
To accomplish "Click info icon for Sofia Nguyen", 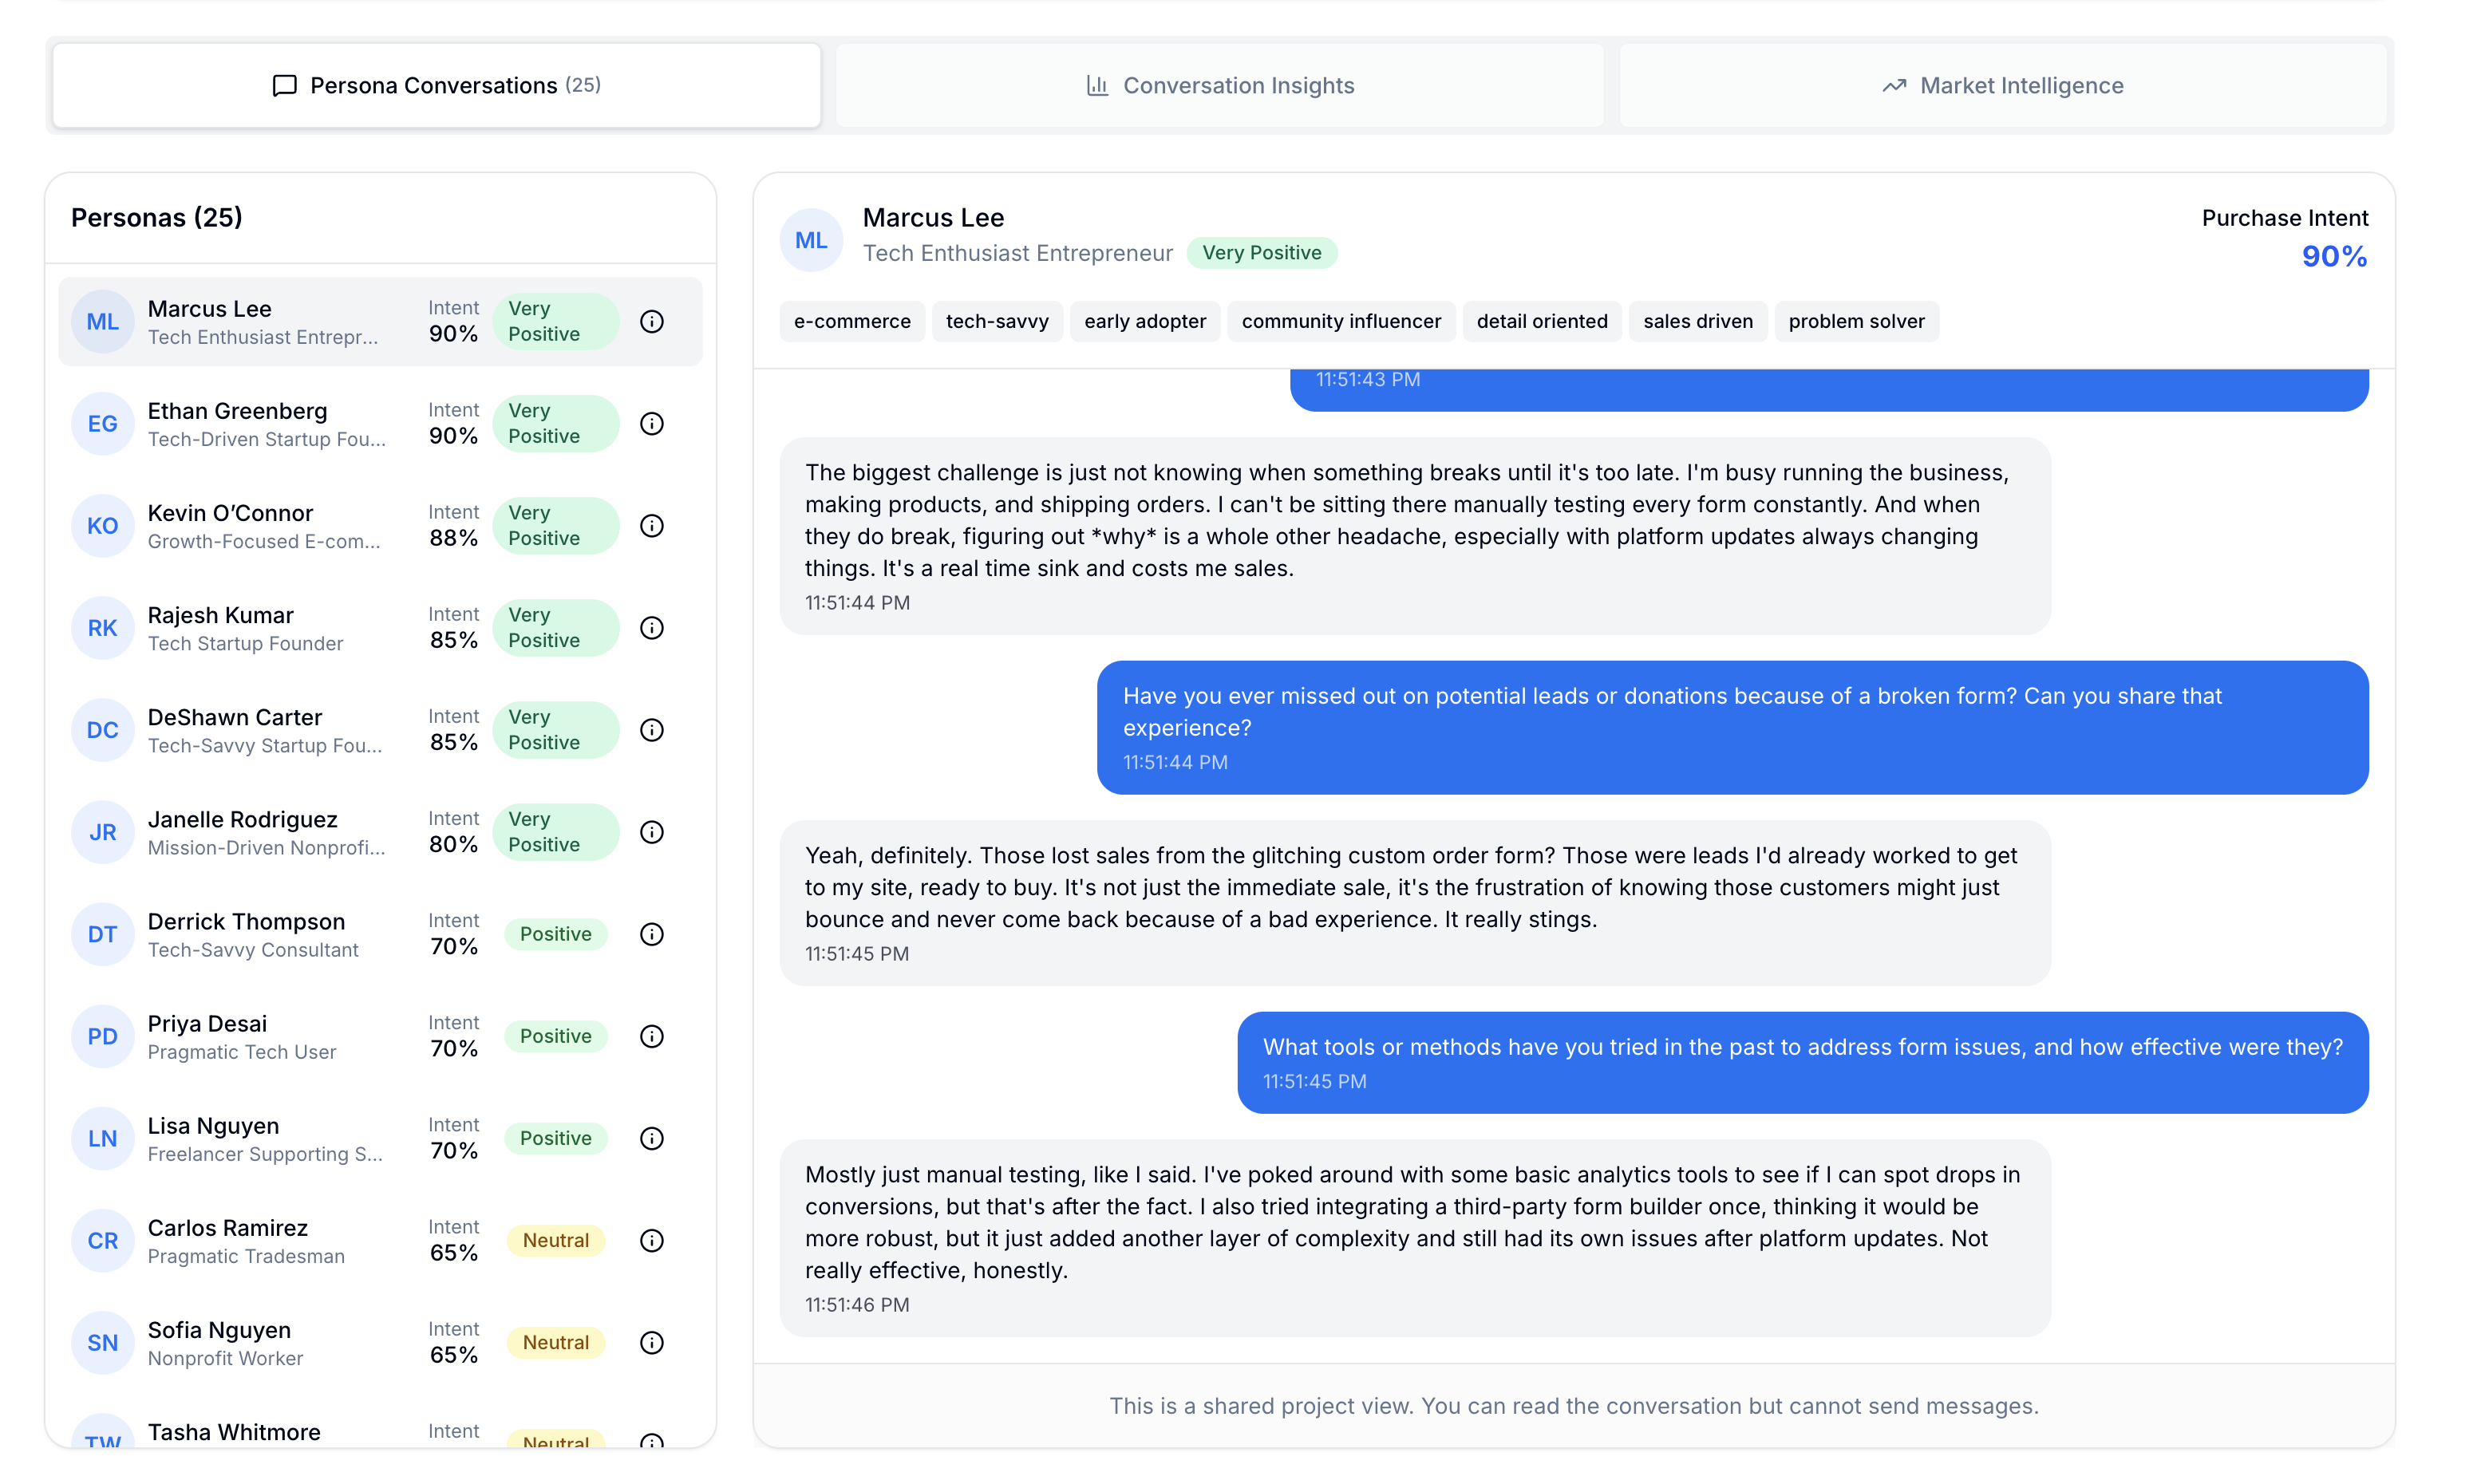I will coord(652,1343).
